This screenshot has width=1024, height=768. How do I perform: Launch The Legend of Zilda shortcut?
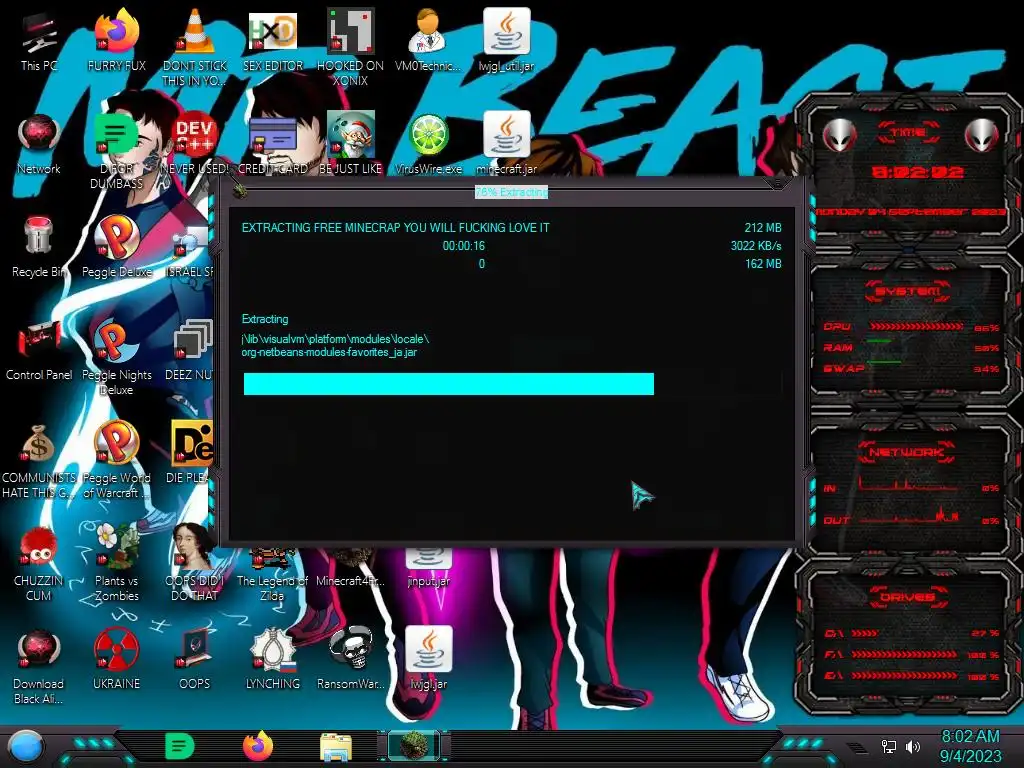[272, 575]
